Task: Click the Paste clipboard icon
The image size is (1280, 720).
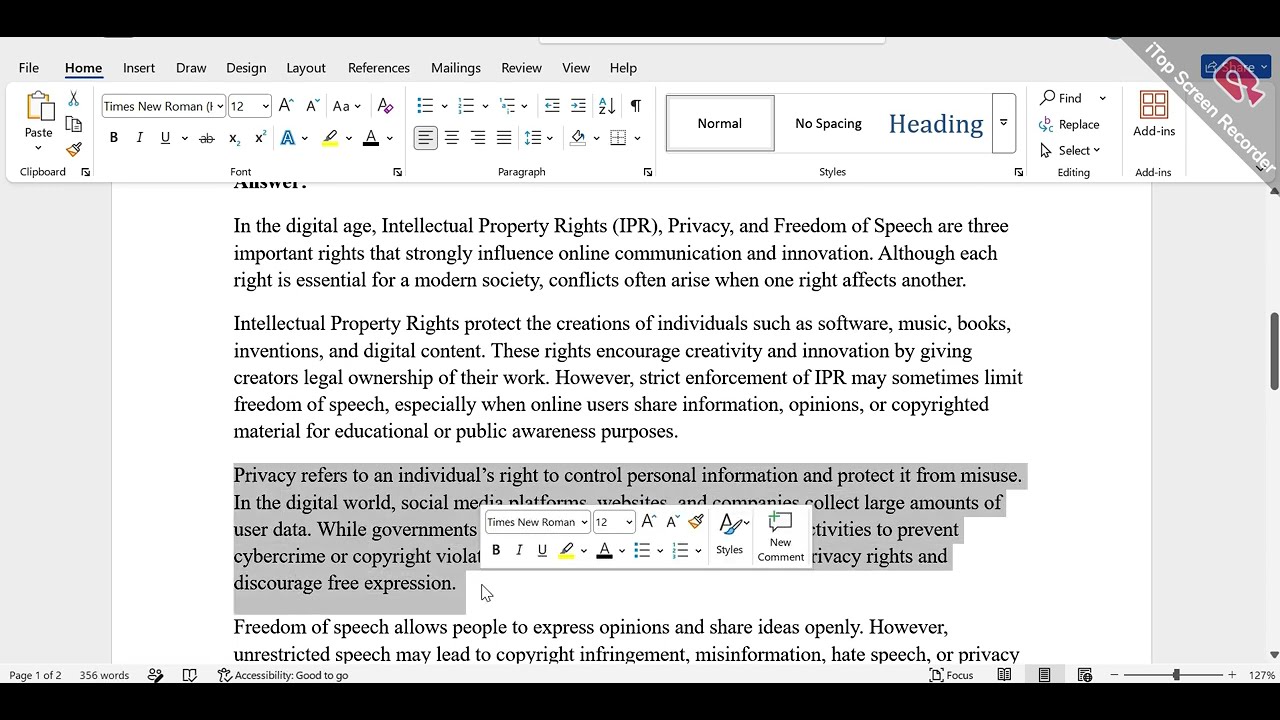Action: point(39,108)
